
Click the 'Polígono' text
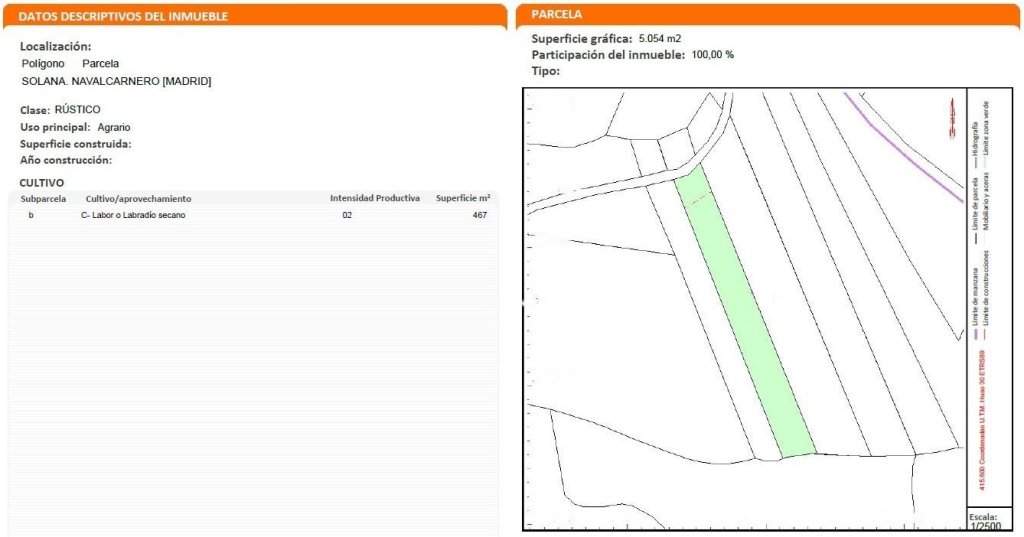(43, 63)
